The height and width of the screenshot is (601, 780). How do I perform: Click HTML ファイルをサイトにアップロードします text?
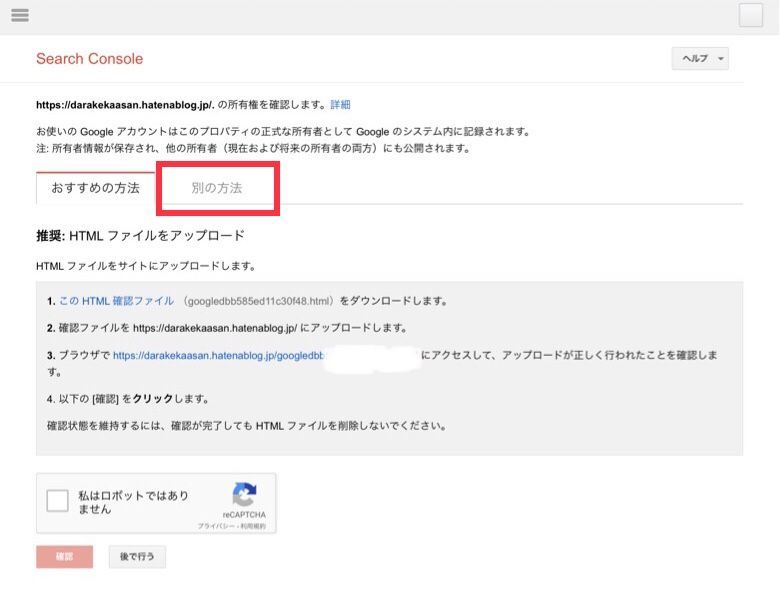[x=146, y=266]
